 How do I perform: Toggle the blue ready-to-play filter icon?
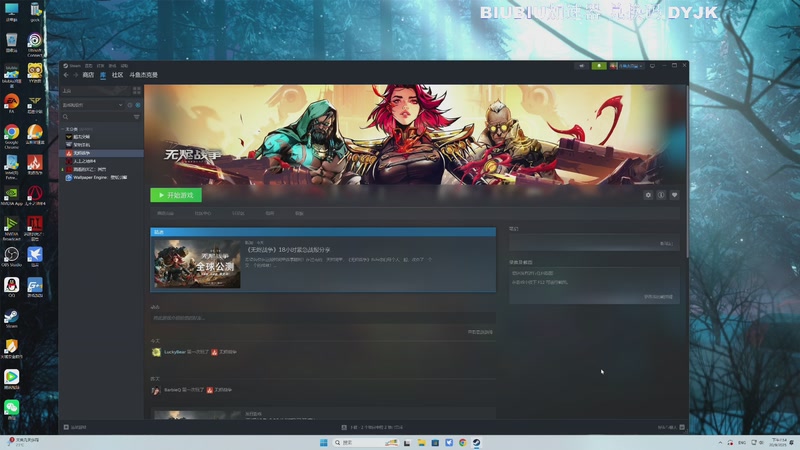(138, 105)
